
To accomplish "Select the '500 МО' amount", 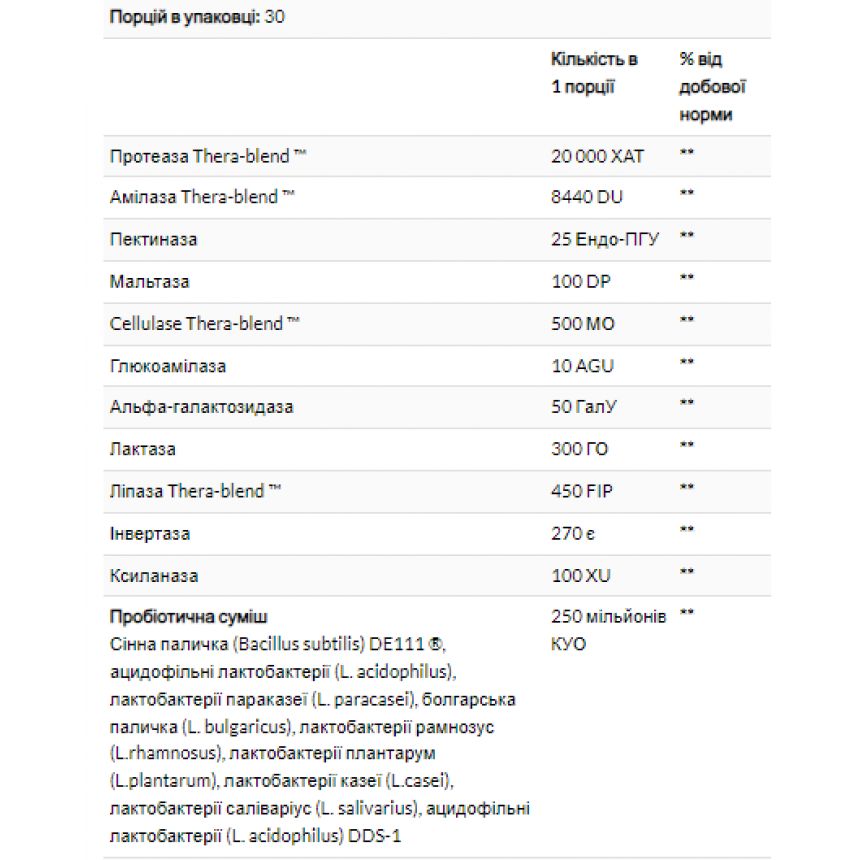I will 582,324.
